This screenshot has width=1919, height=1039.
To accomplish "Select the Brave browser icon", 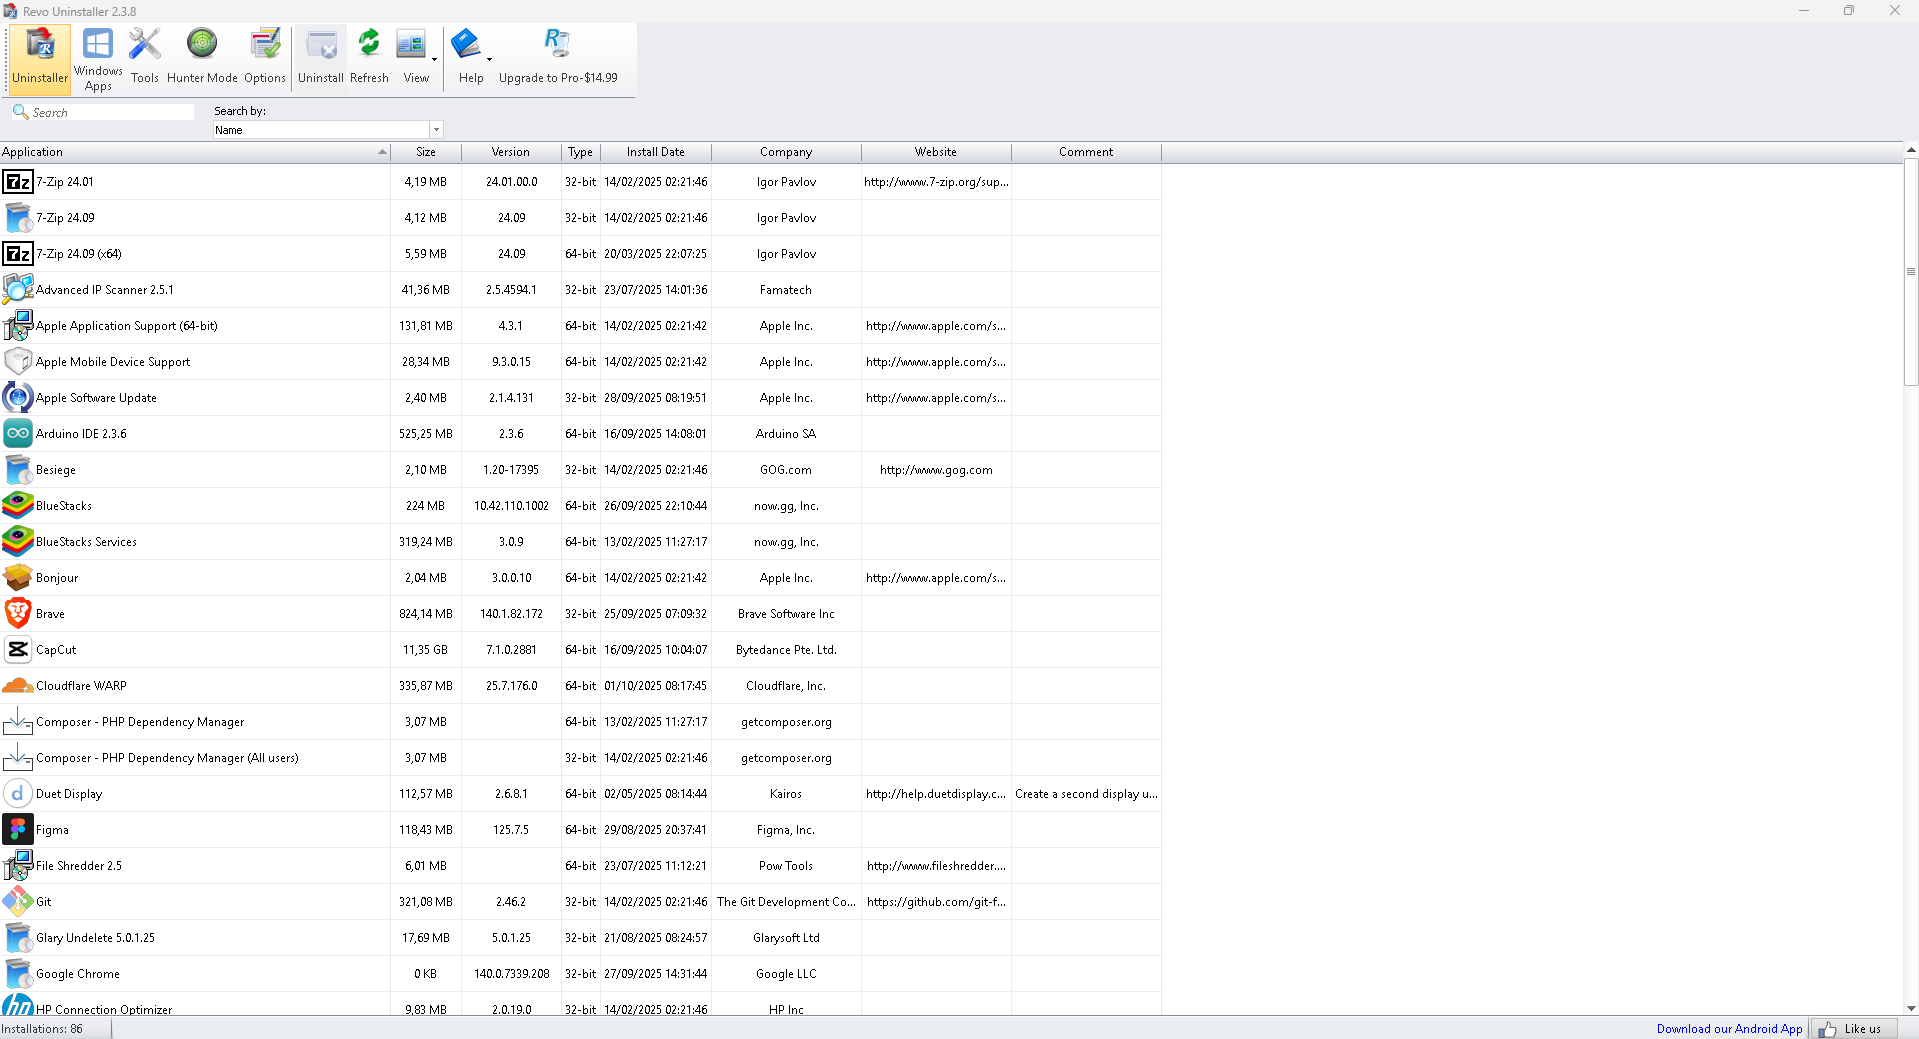I will click(x=18, y=614).
